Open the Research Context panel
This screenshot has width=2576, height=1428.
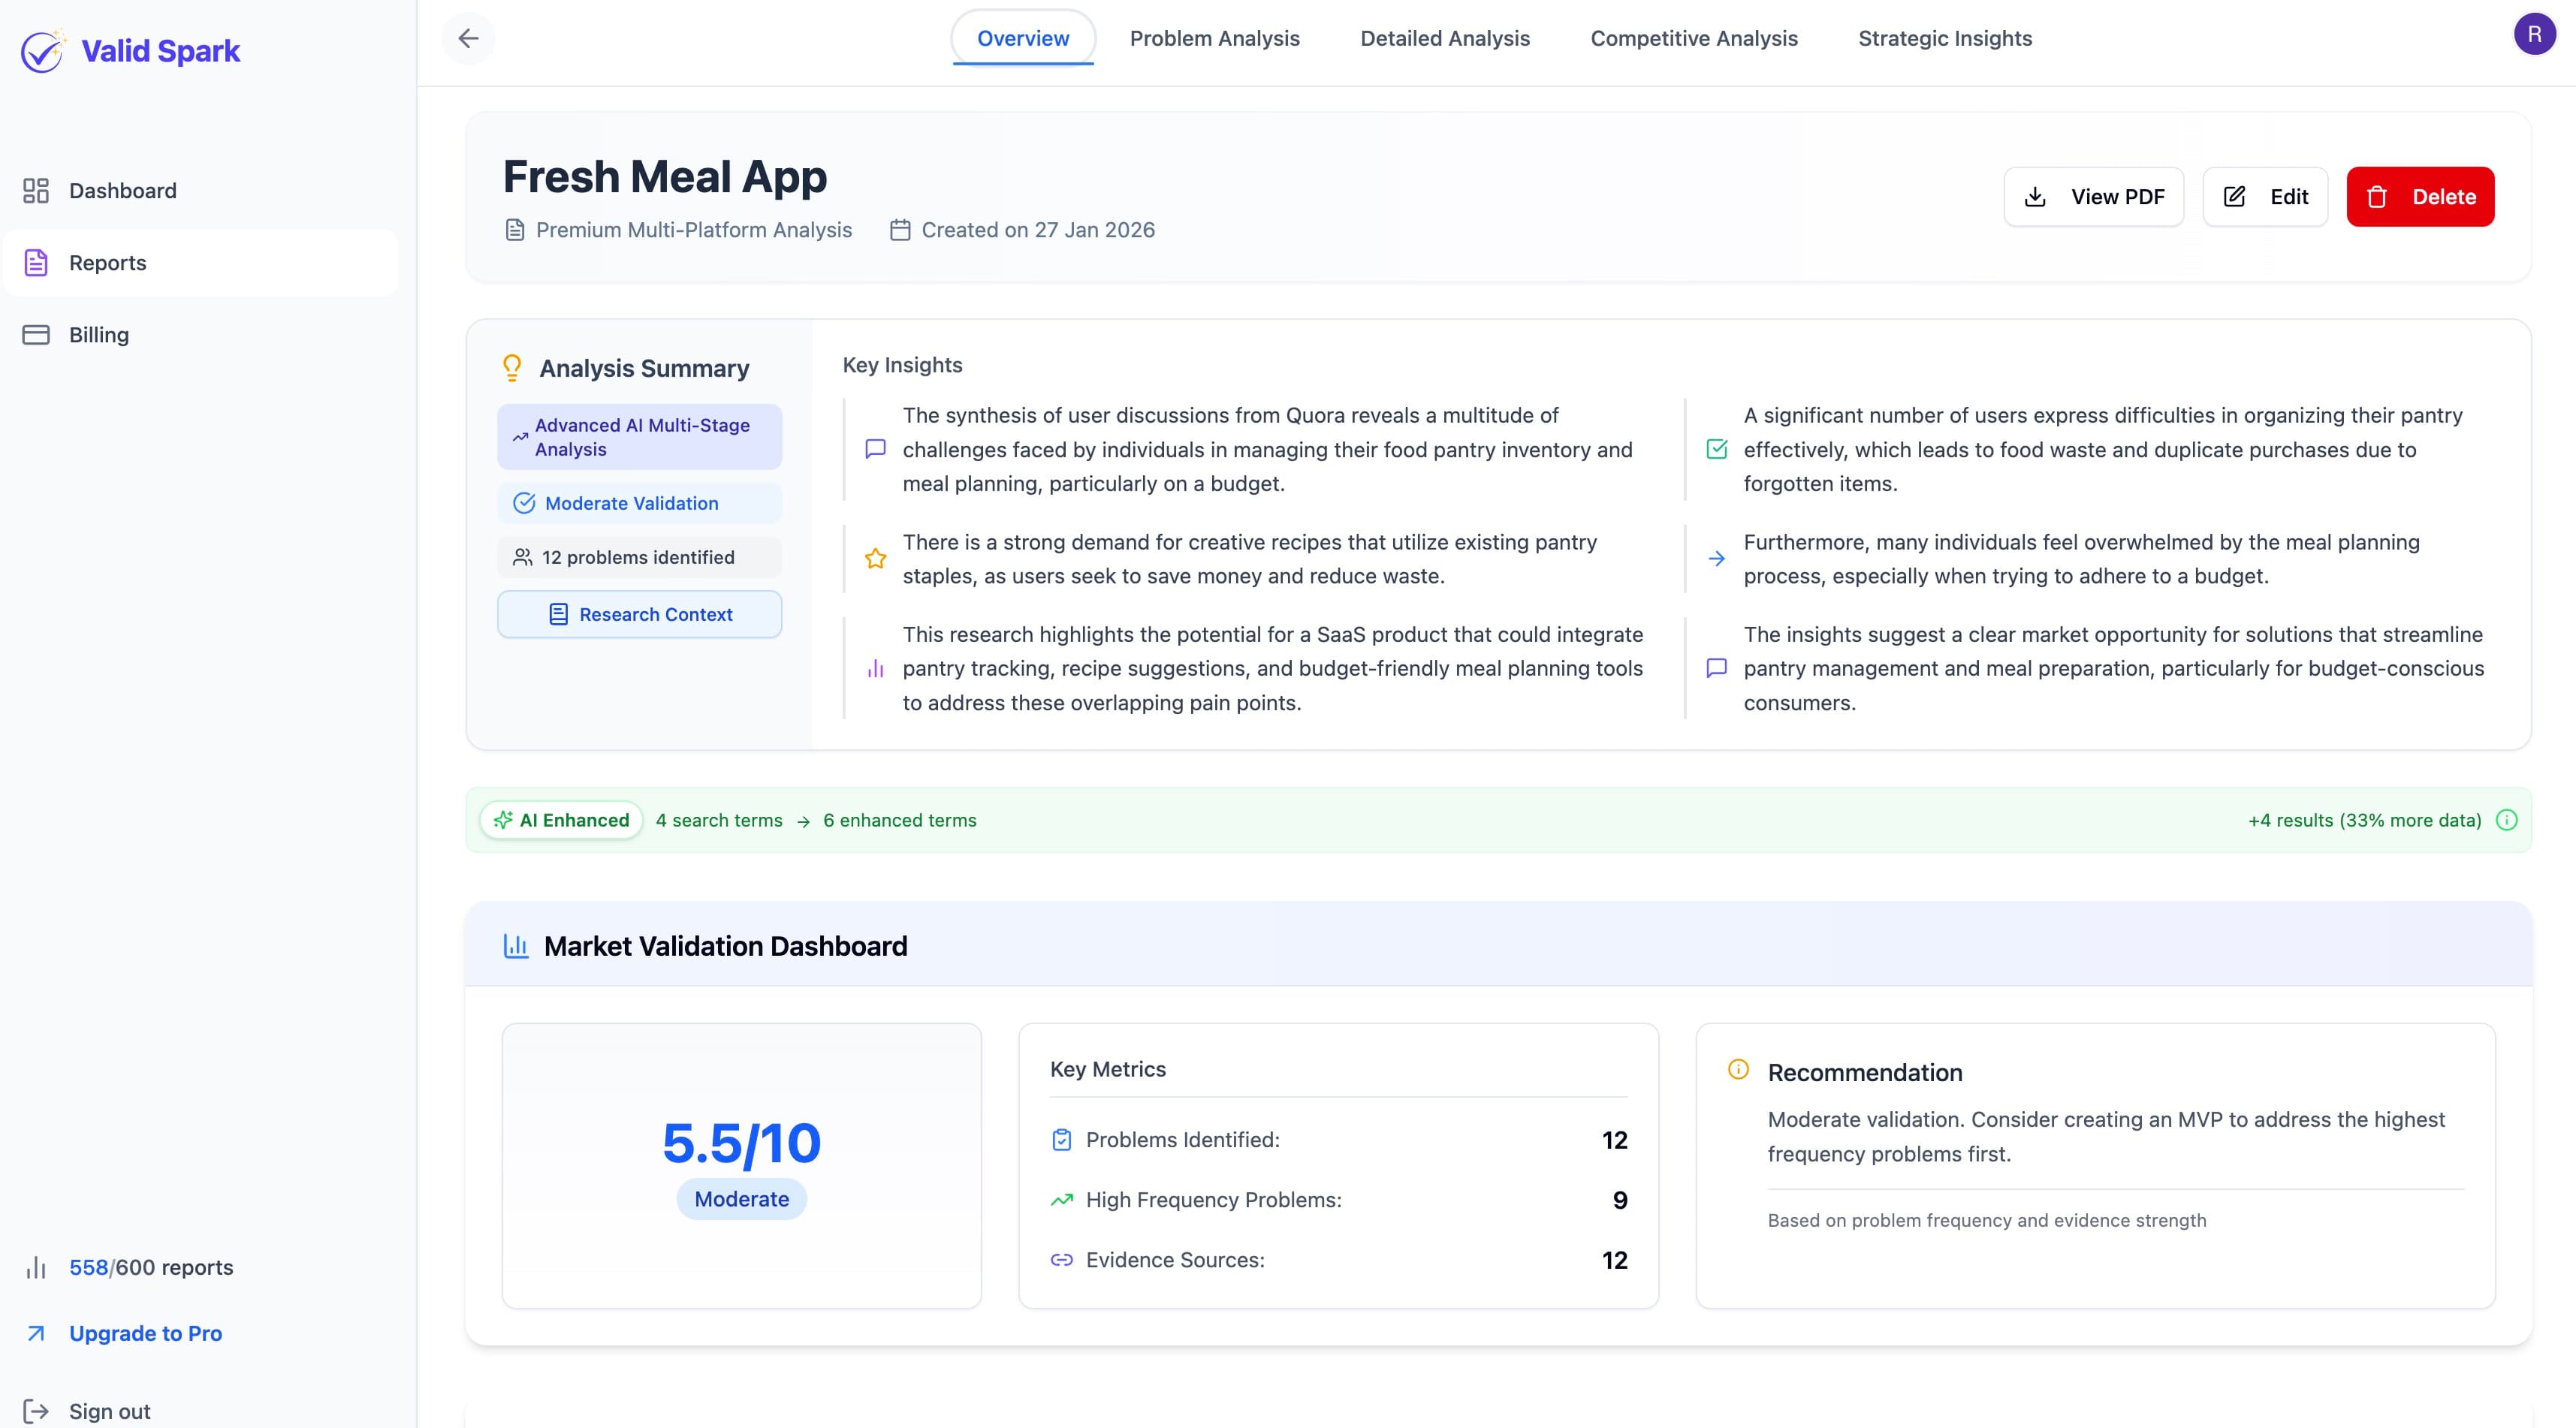click(639, 614)
